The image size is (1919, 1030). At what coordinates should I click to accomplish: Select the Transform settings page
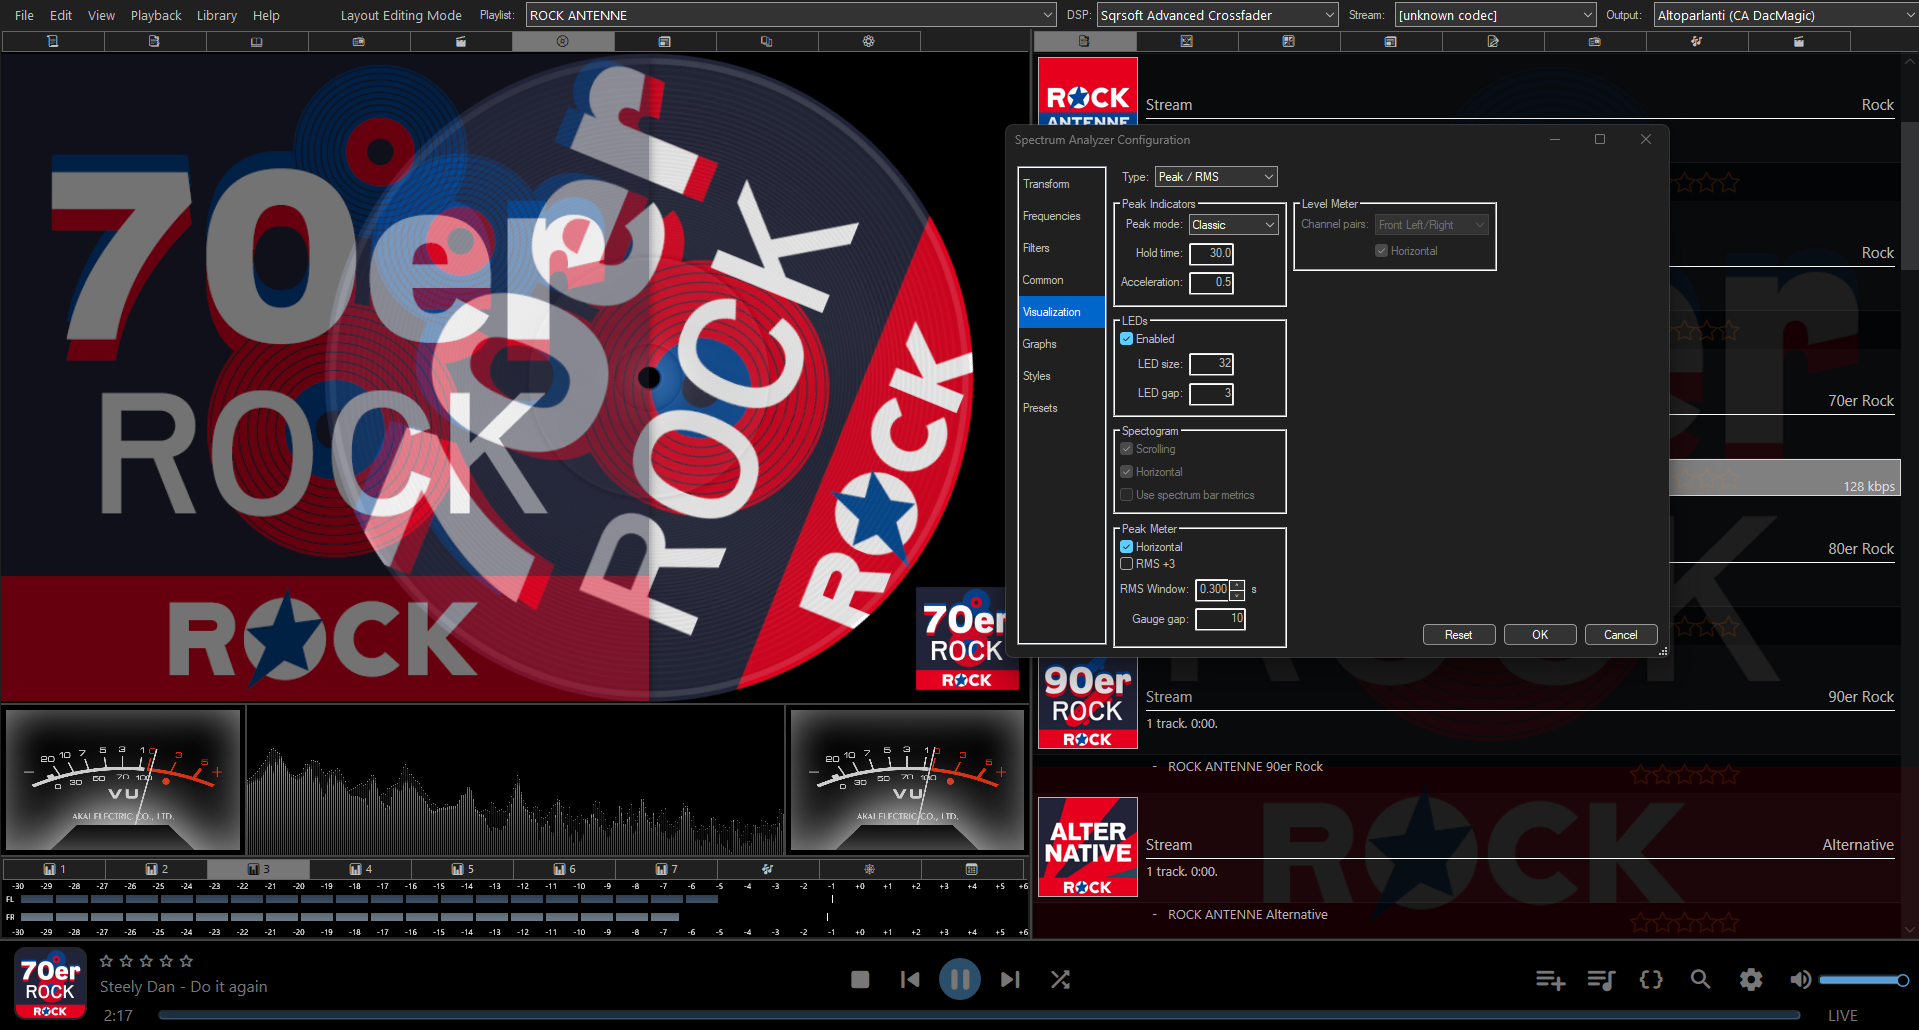[1062, 184]
